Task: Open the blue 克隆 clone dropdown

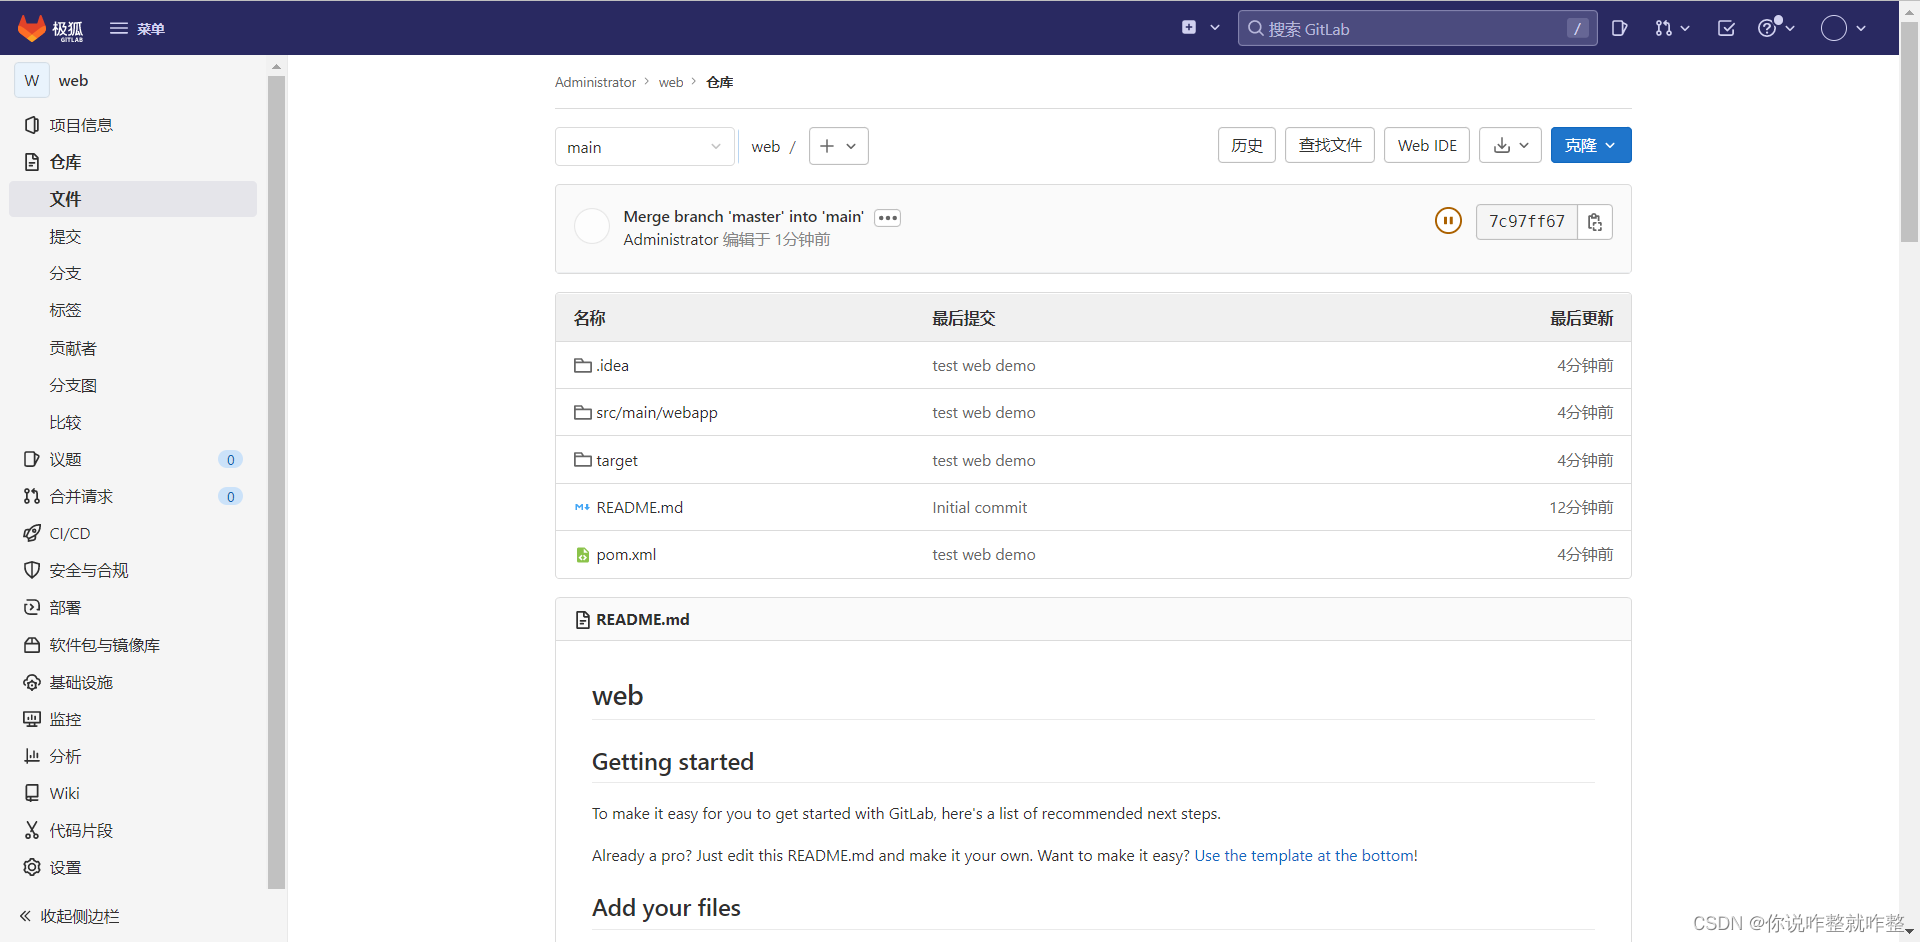Action: click(1590, 145)
